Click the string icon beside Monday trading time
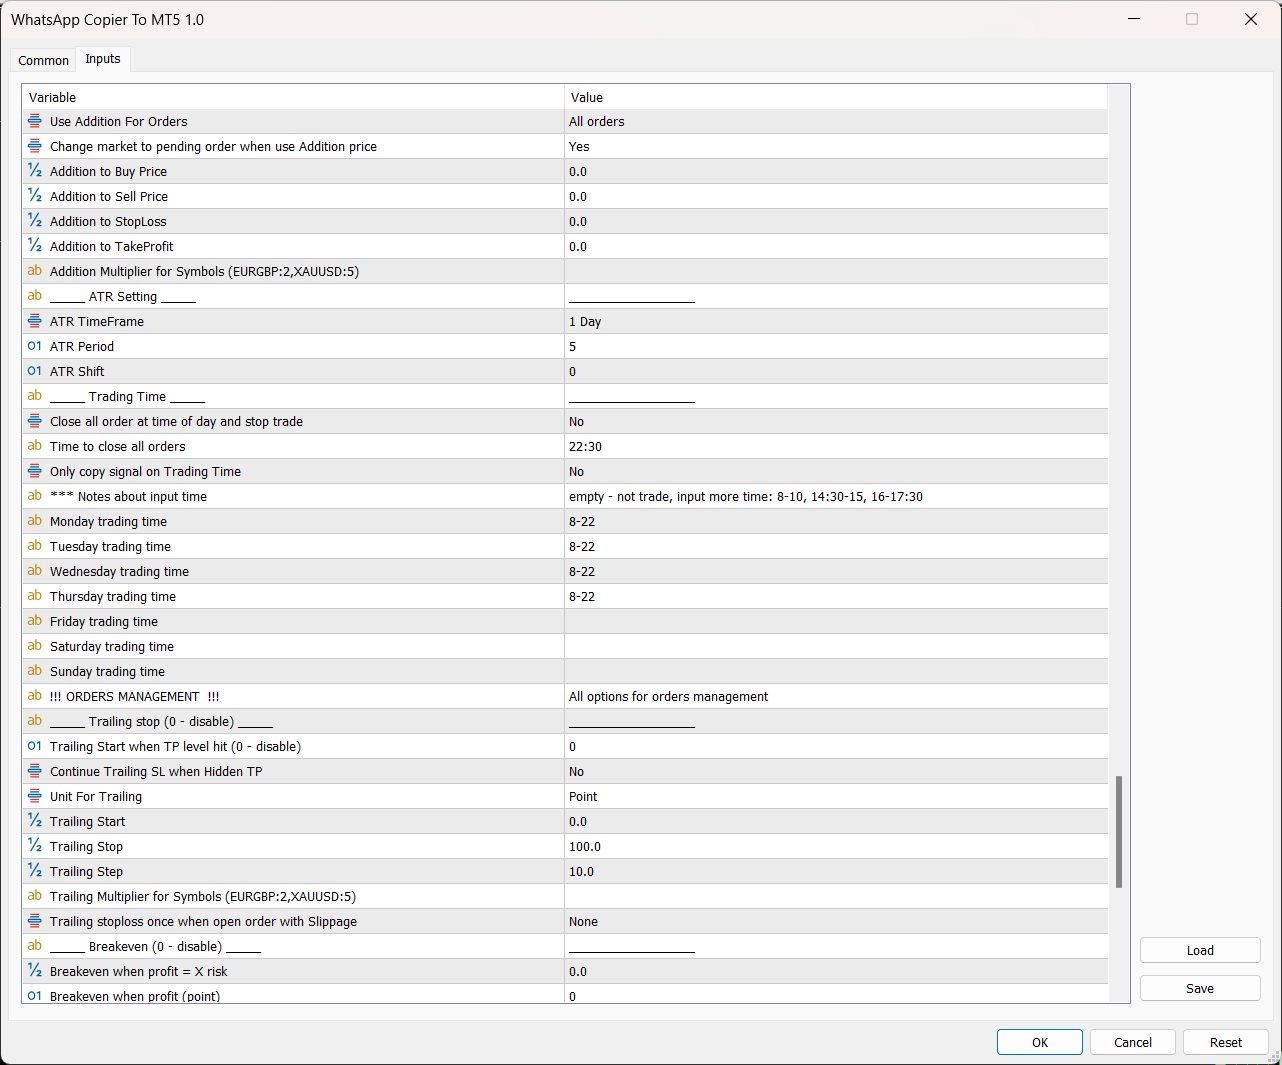 tap(35, 521)
